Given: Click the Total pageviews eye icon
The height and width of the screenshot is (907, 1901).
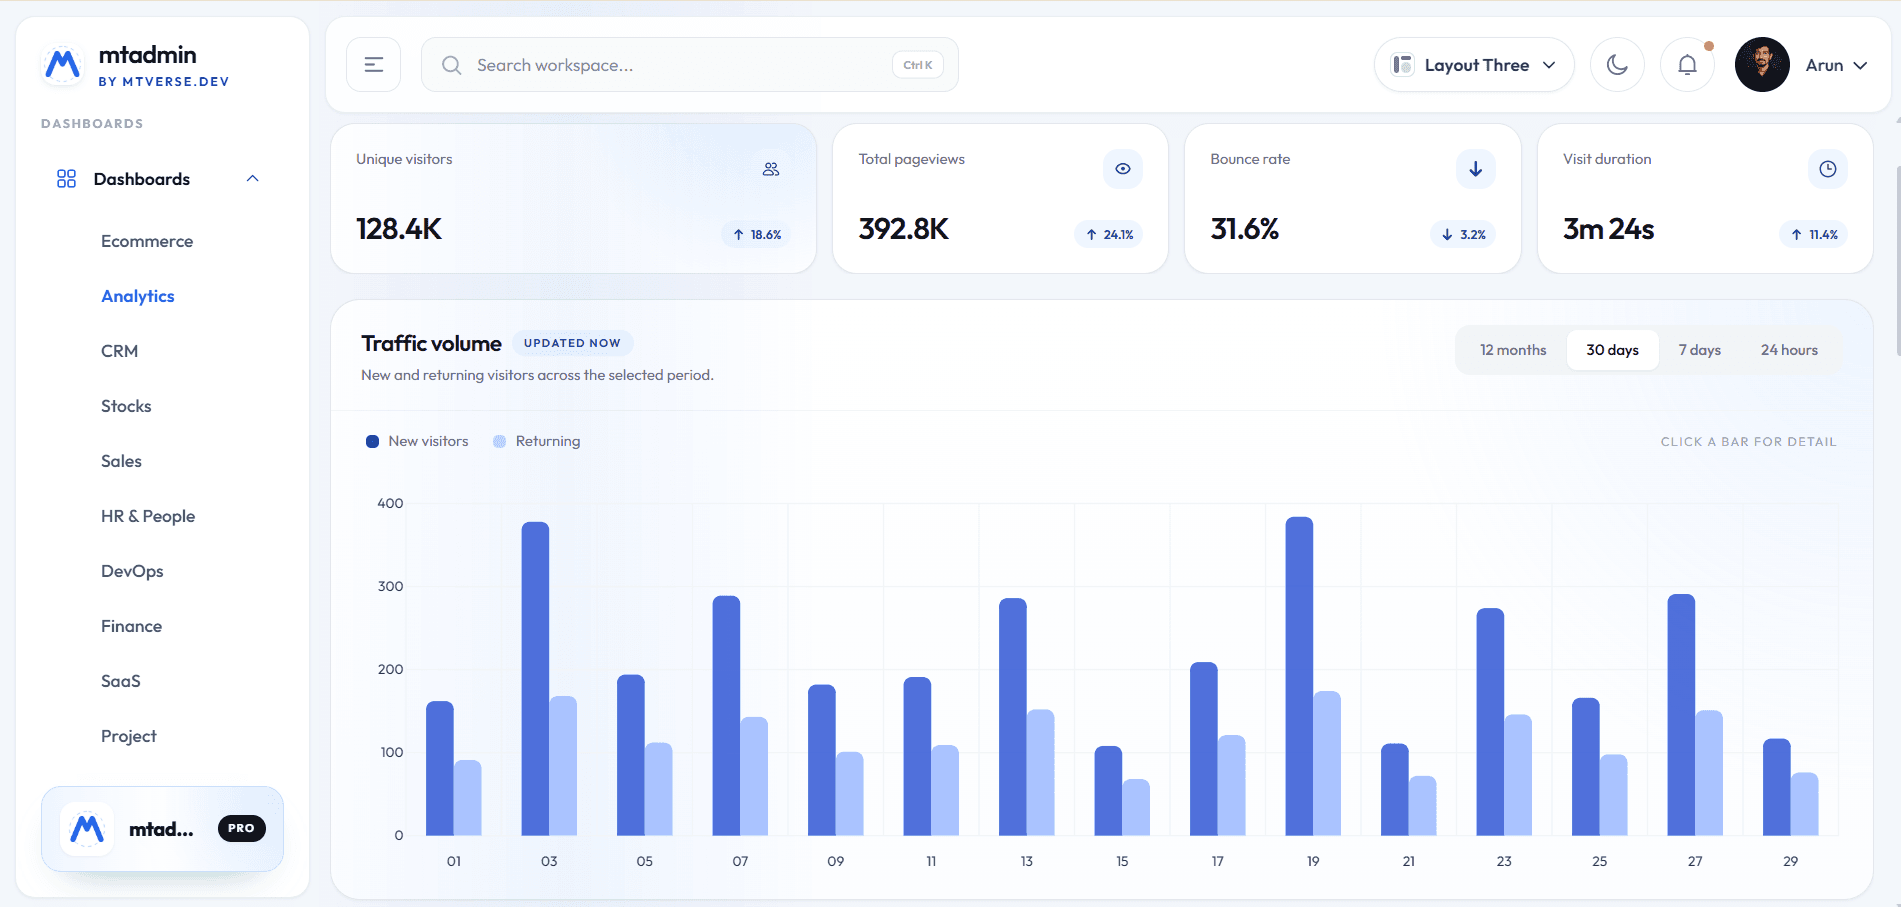Looking at the screenshot, I should coord(1122,169).
